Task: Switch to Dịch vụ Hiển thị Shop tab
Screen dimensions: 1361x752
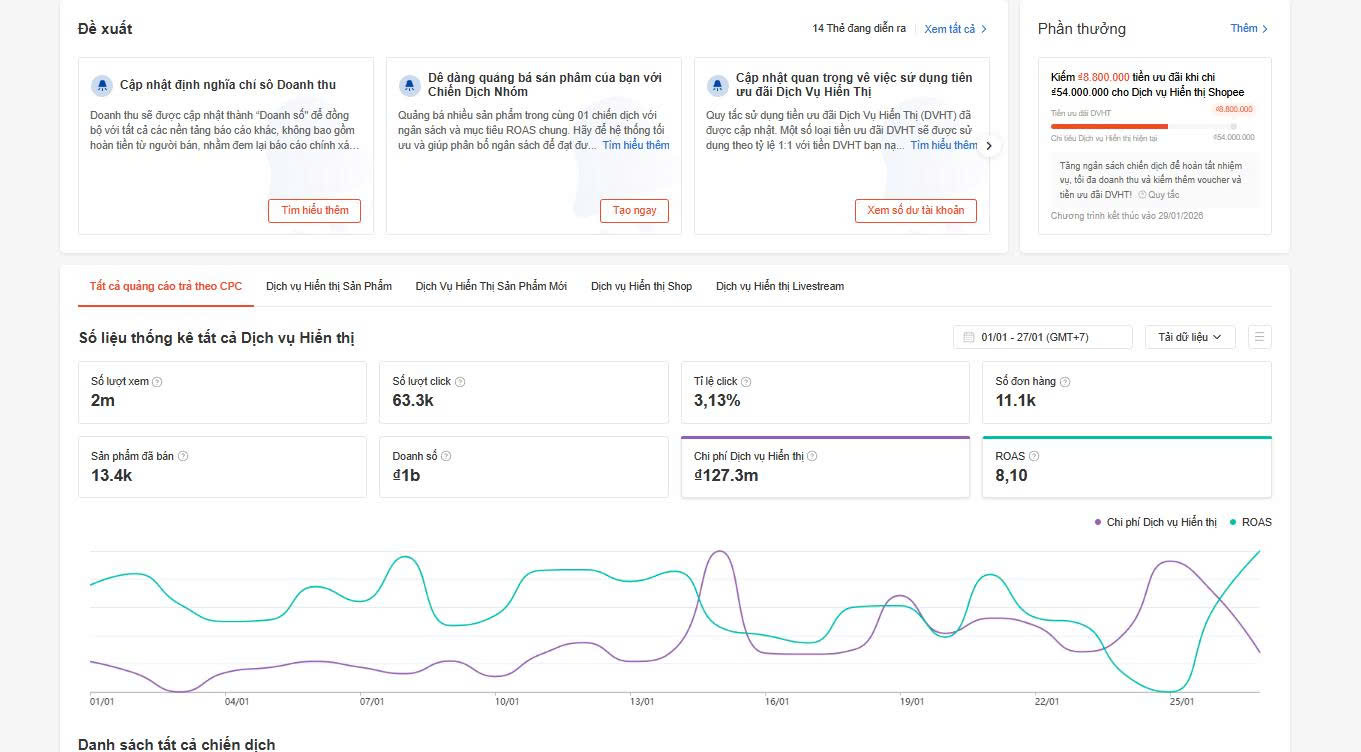Action: click(641, 286)
